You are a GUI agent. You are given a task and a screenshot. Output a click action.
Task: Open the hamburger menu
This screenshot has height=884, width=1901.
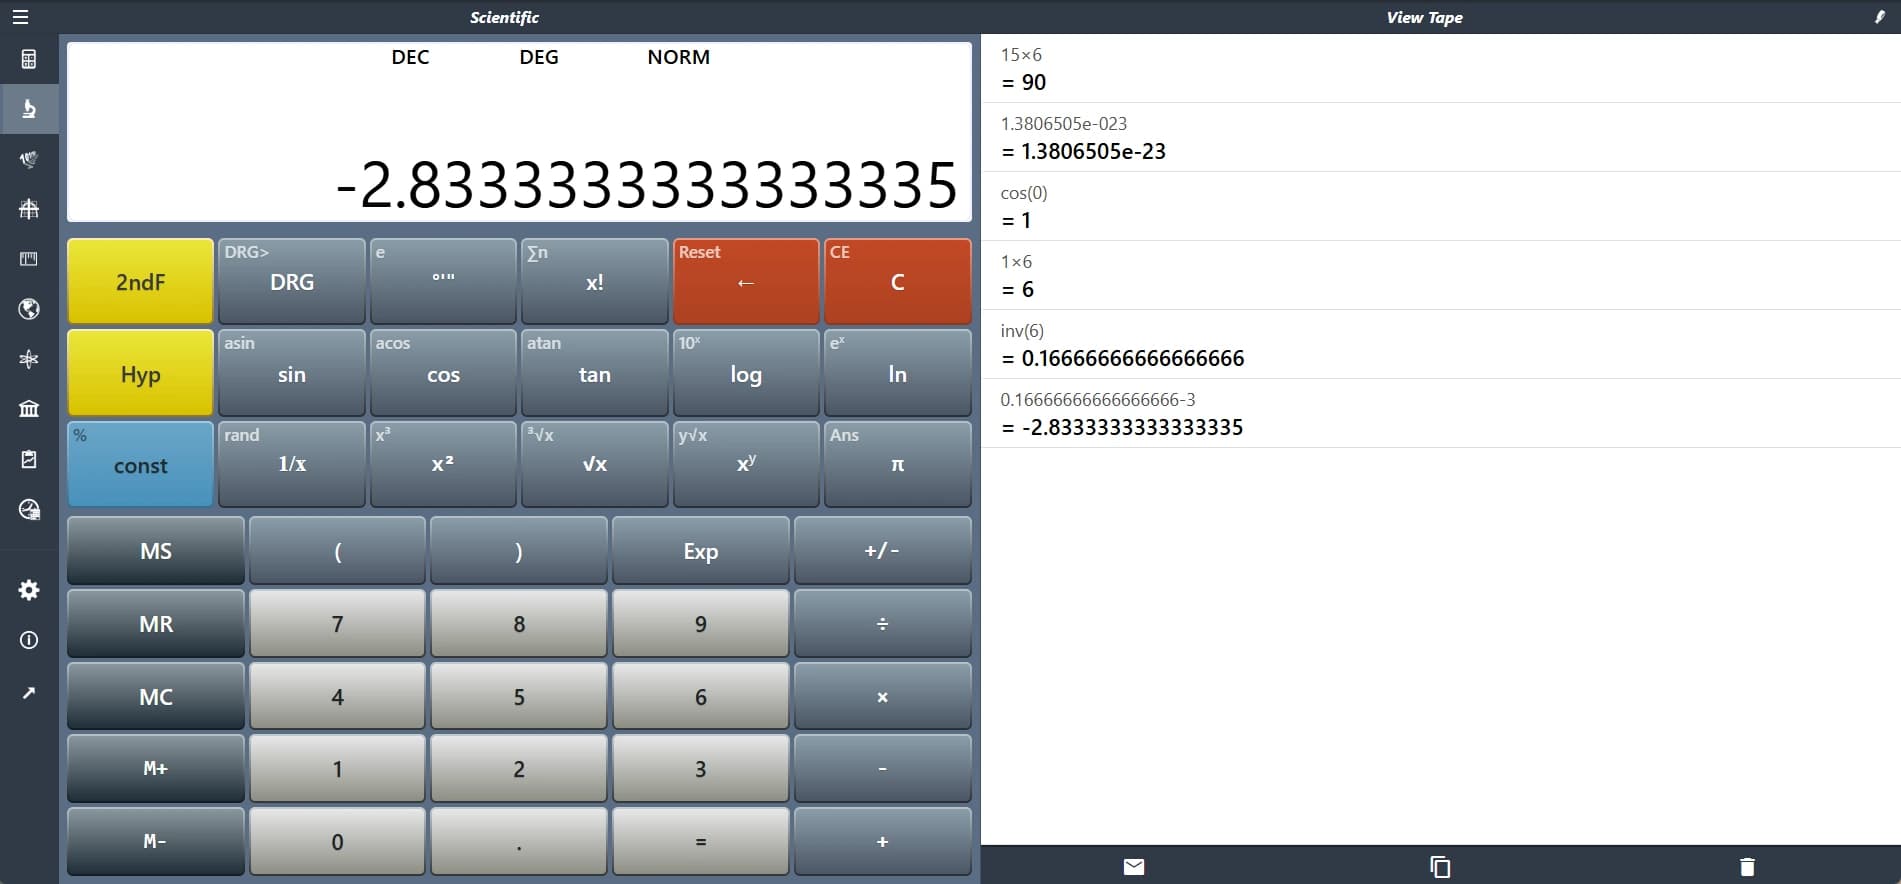pos(20,17)
